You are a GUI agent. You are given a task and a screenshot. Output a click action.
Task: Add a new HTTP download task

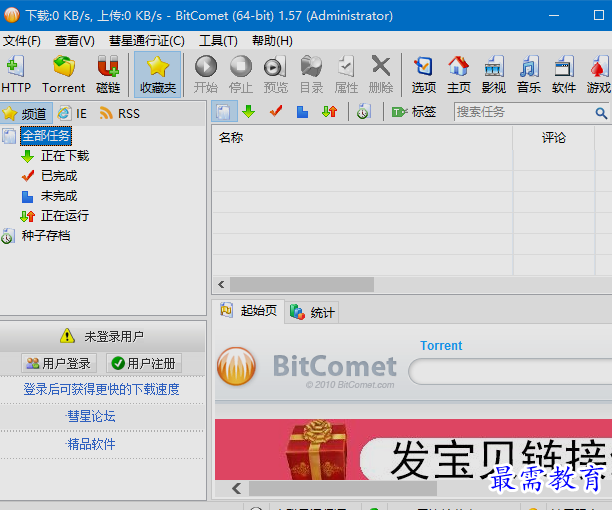point(16,75)
